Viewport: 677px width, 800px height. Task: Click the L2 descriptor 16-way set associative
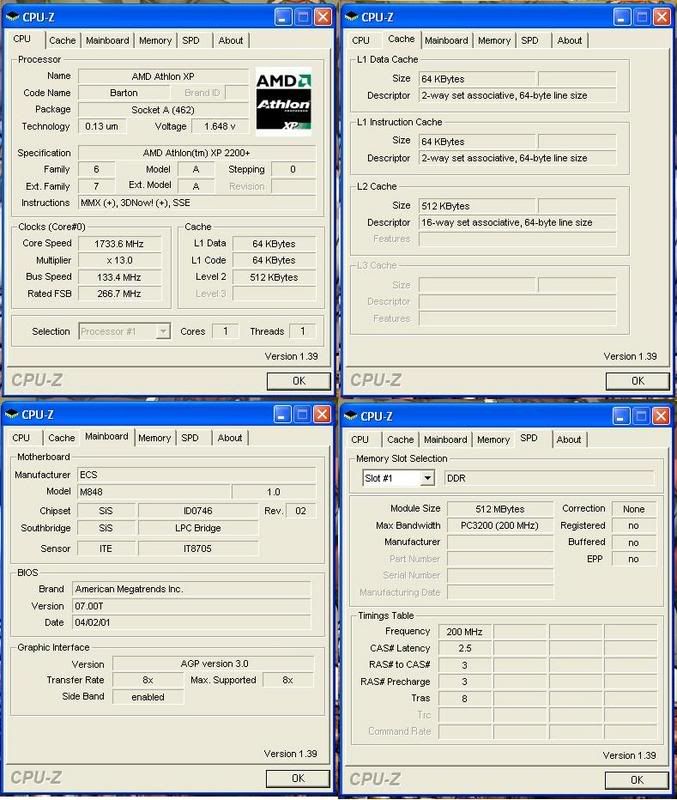pos(517,223)
